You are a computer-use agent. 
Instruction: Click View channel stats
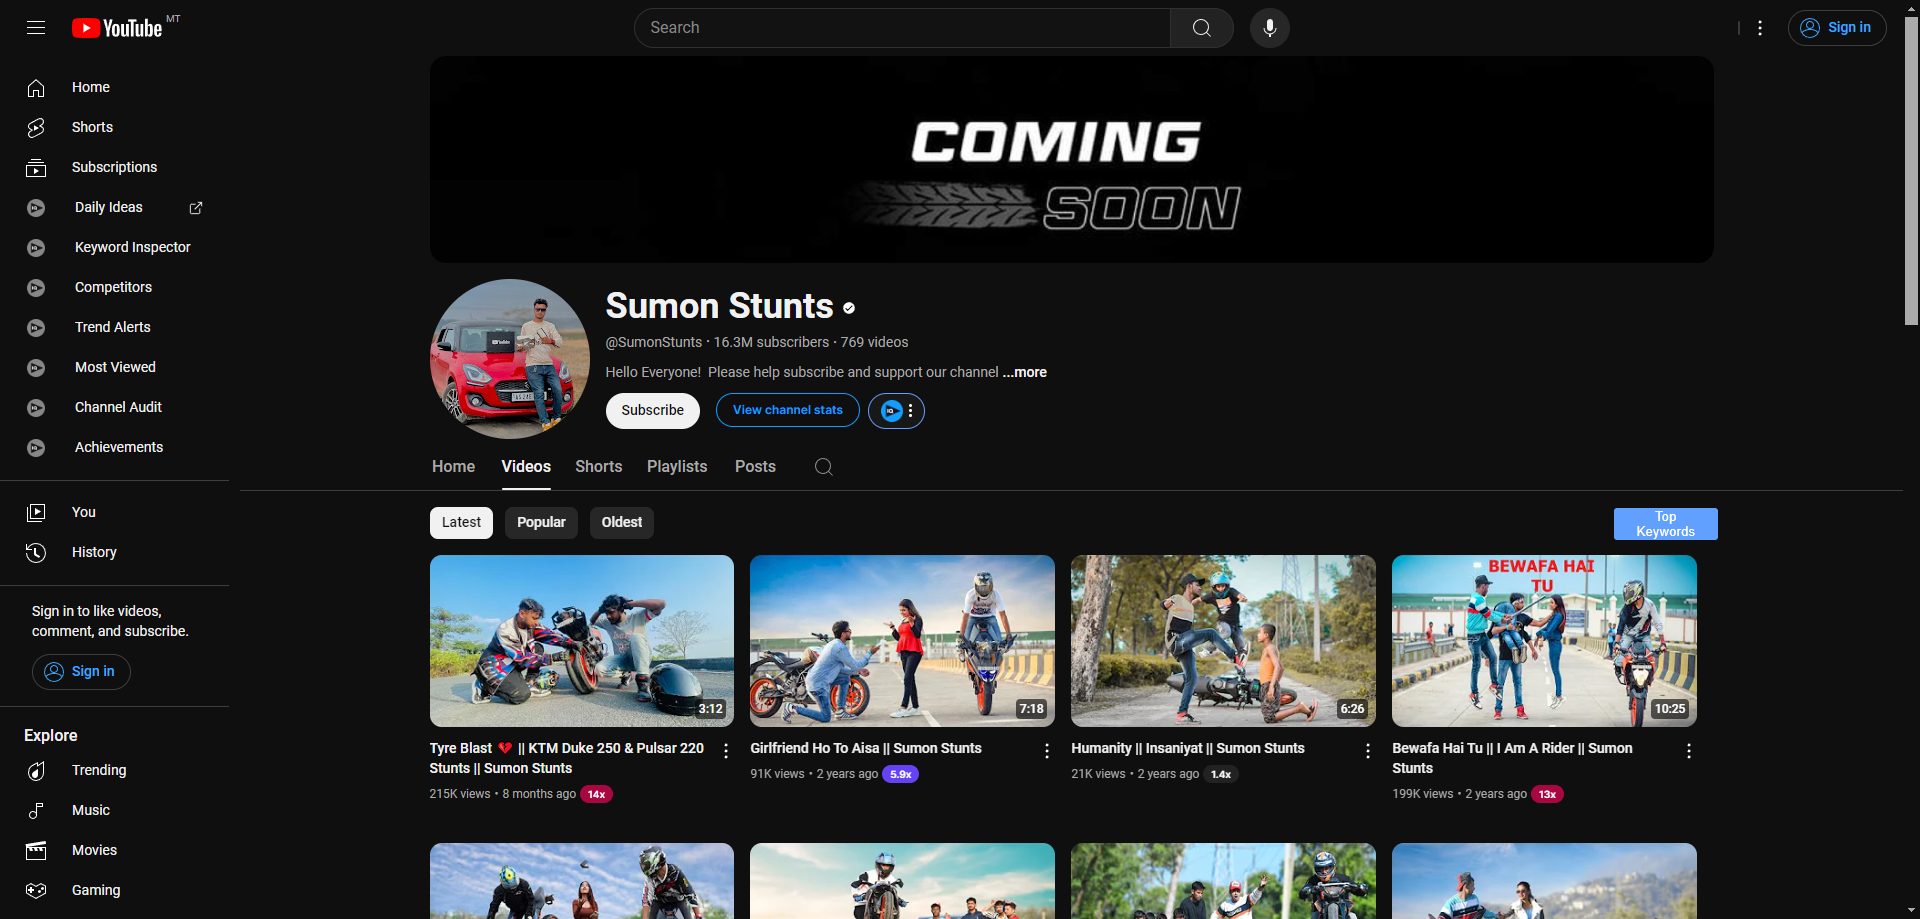788,411
